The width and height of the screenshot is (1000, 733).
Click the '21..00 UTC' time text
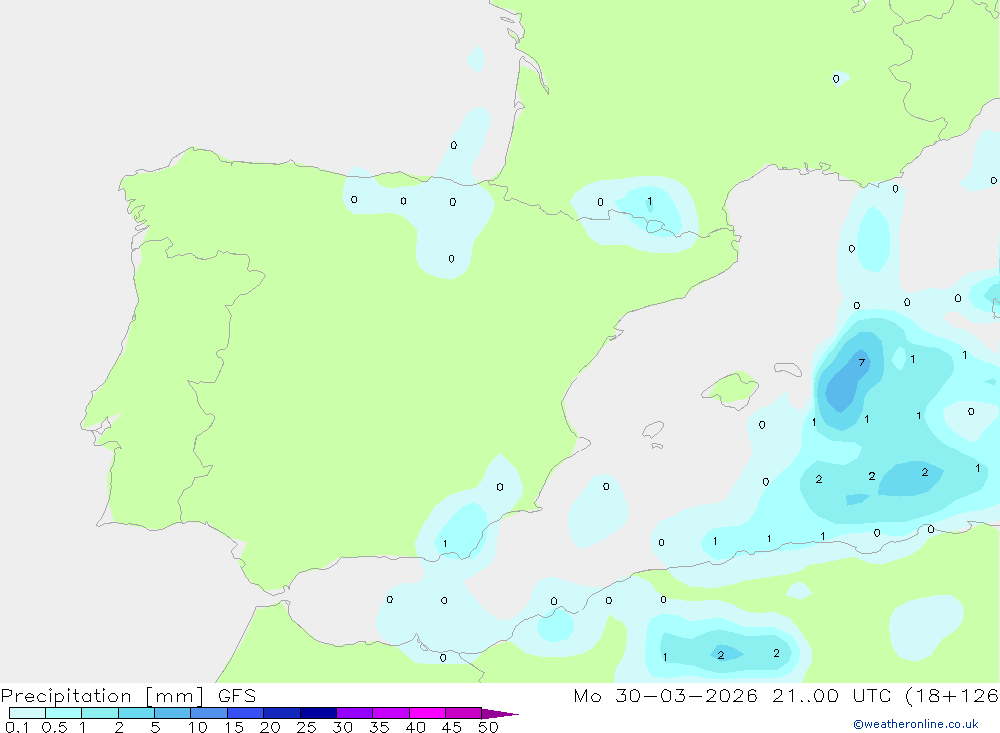pyautogui.click(x=831, y=696)
